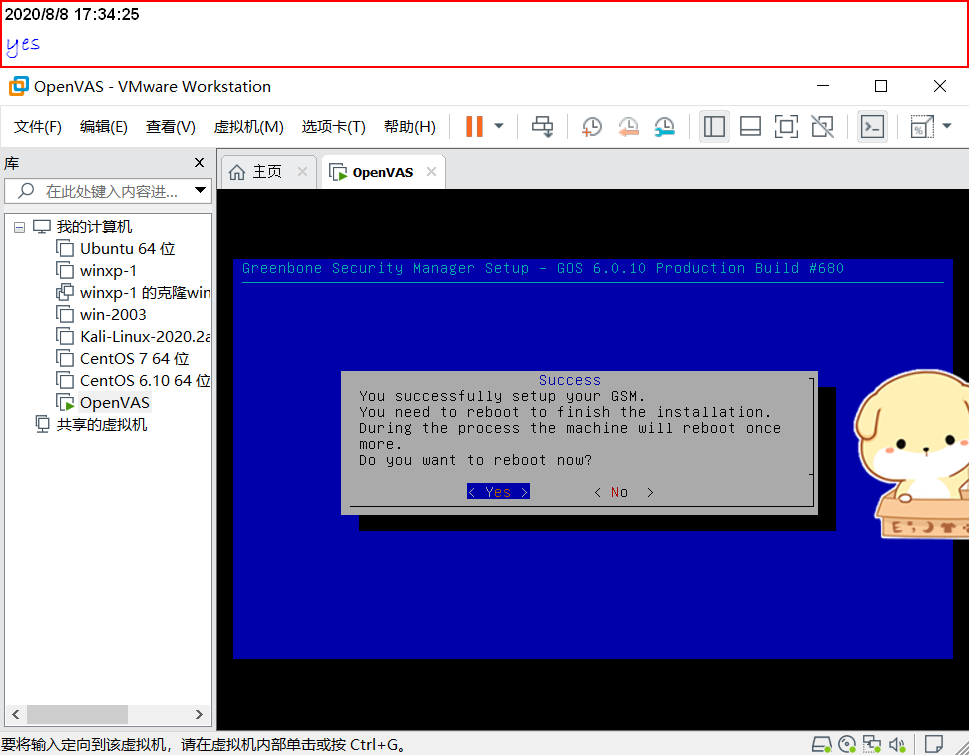Click the Ubuntu 64 位 VM icon

pos(65,248)
